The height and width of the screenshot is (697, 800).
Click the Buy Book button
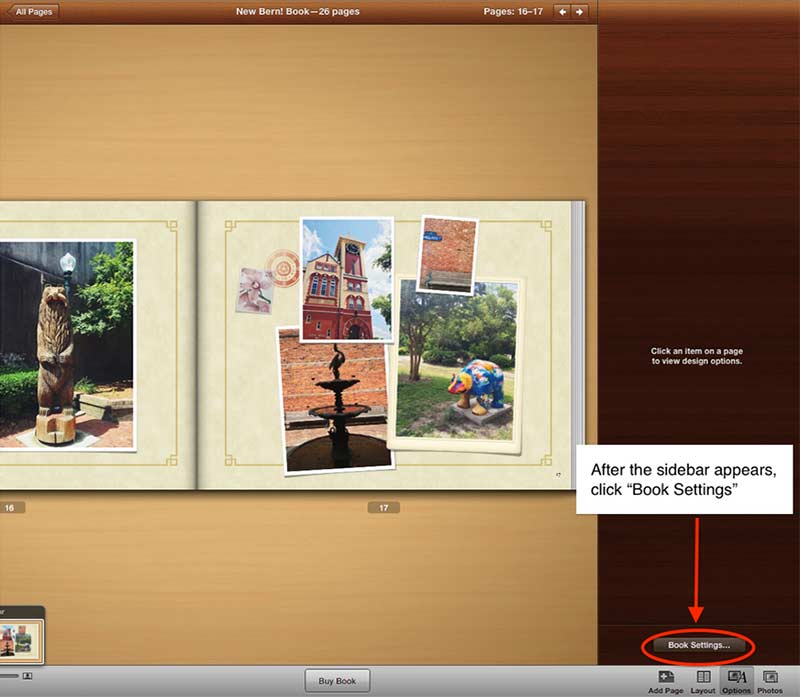coord(337,681)
